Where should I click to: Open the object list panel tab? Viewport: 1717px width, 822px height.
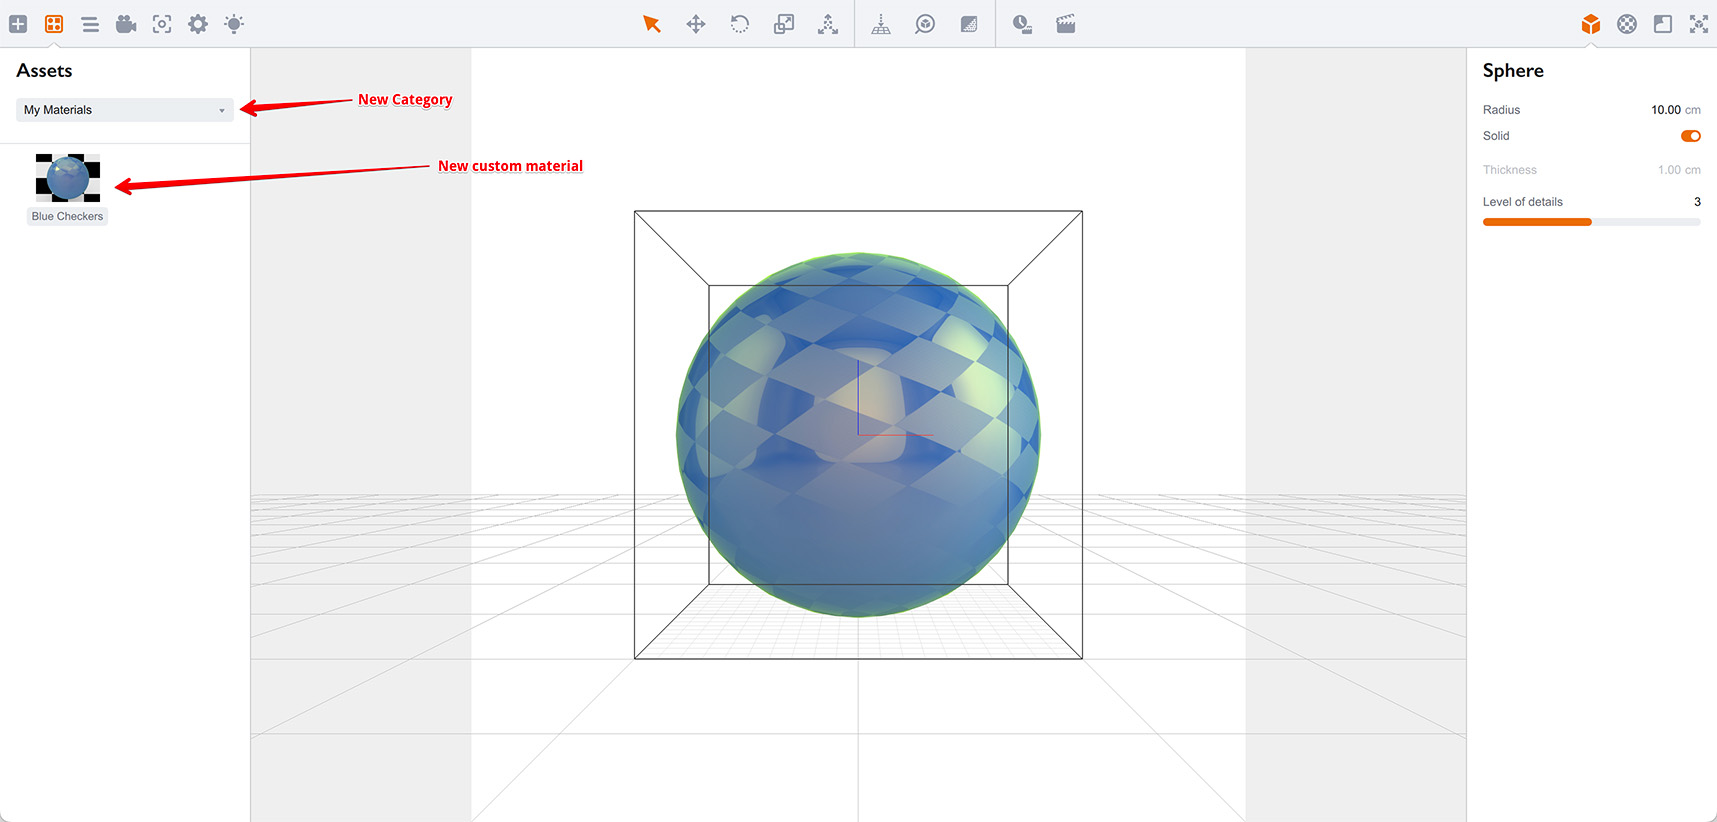[x=90, y=24]
